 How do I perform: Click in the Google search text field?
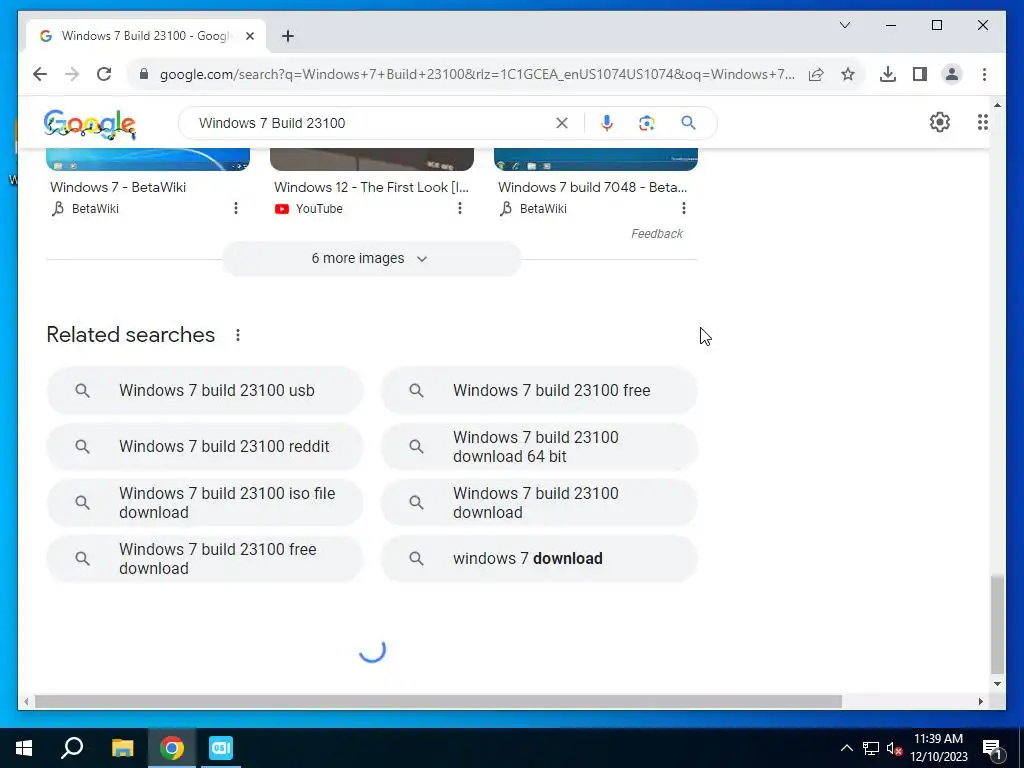(x=372, y=123)
